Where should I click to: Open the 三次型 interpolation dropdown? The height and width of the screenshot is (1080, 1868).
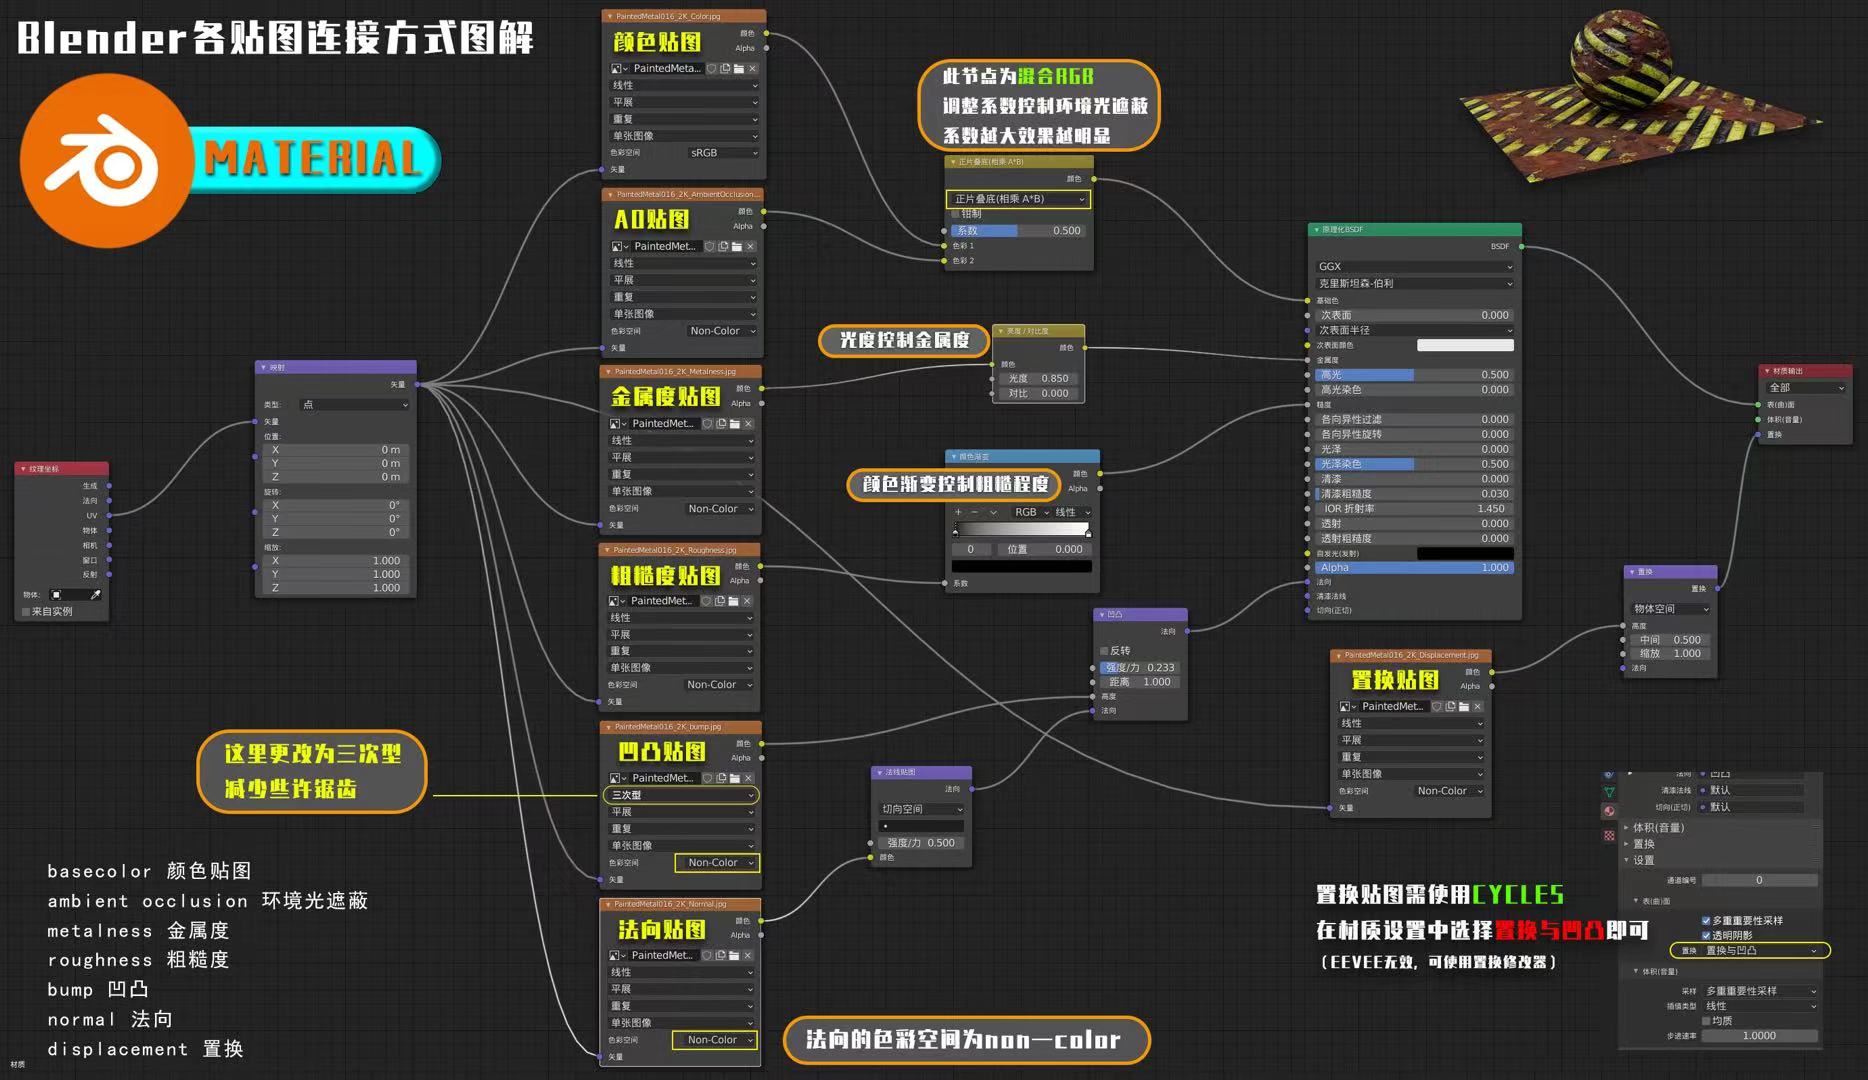coord(680,795)
